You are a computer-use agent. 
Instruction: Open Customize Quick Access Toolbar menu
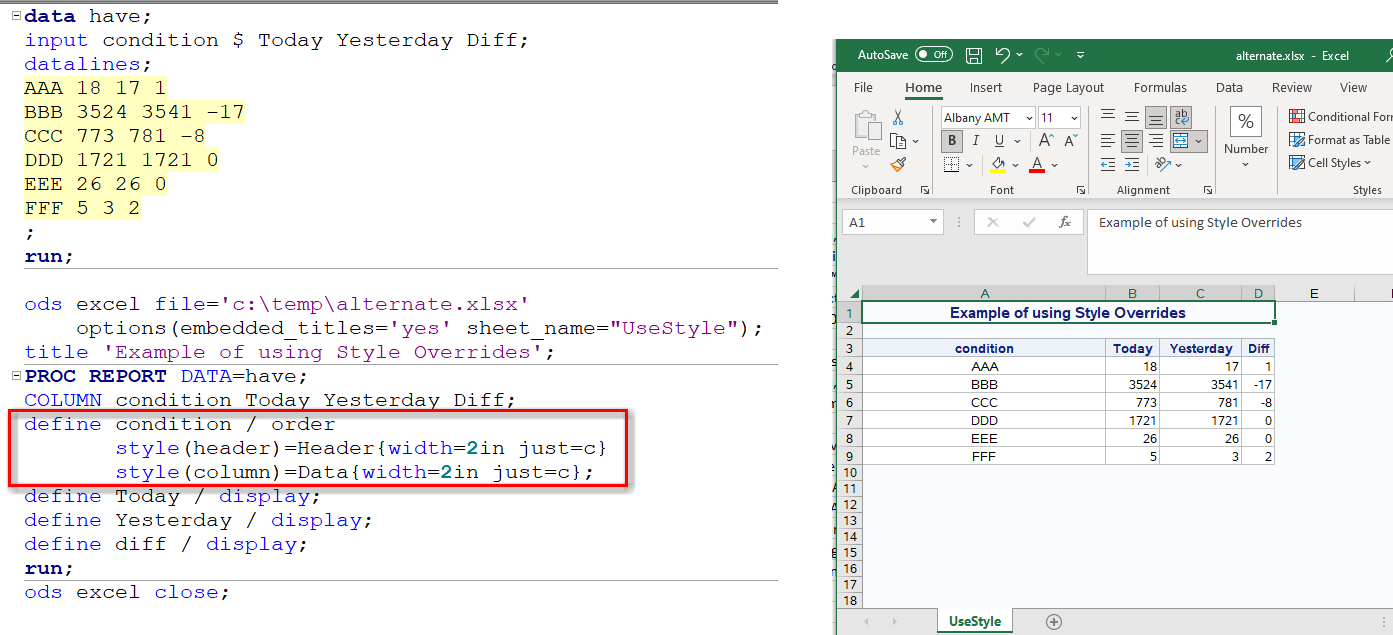[1081, 55]
